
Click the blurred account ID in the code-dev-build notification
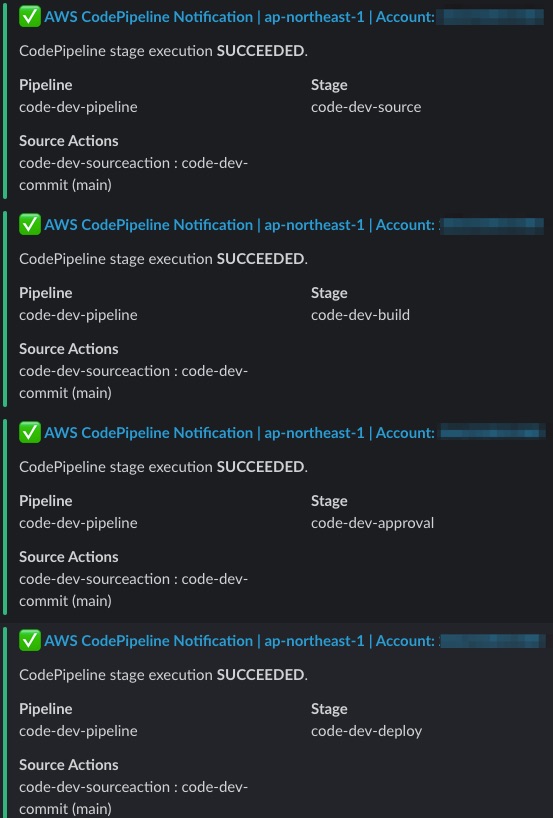(x=492, y=225)
